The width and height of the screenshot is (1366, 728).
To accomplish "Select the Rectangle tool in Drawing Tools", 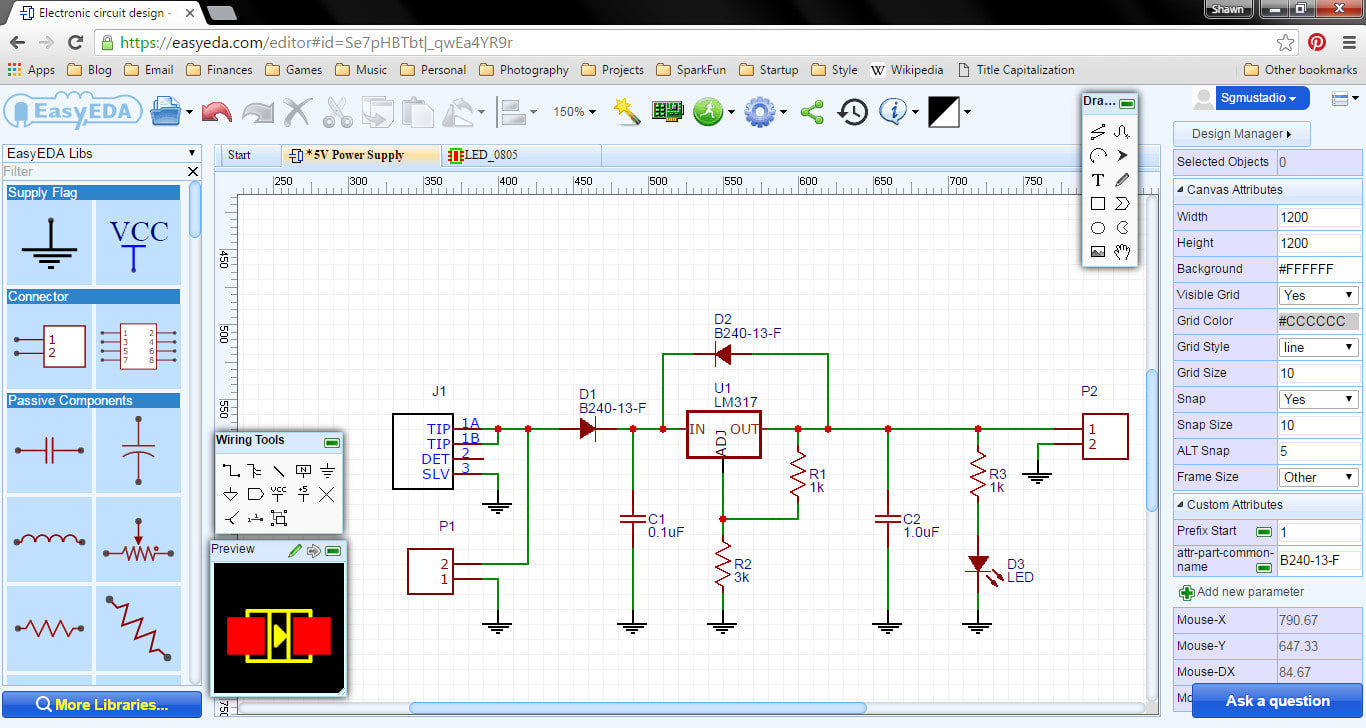I will pos(1097,203).
